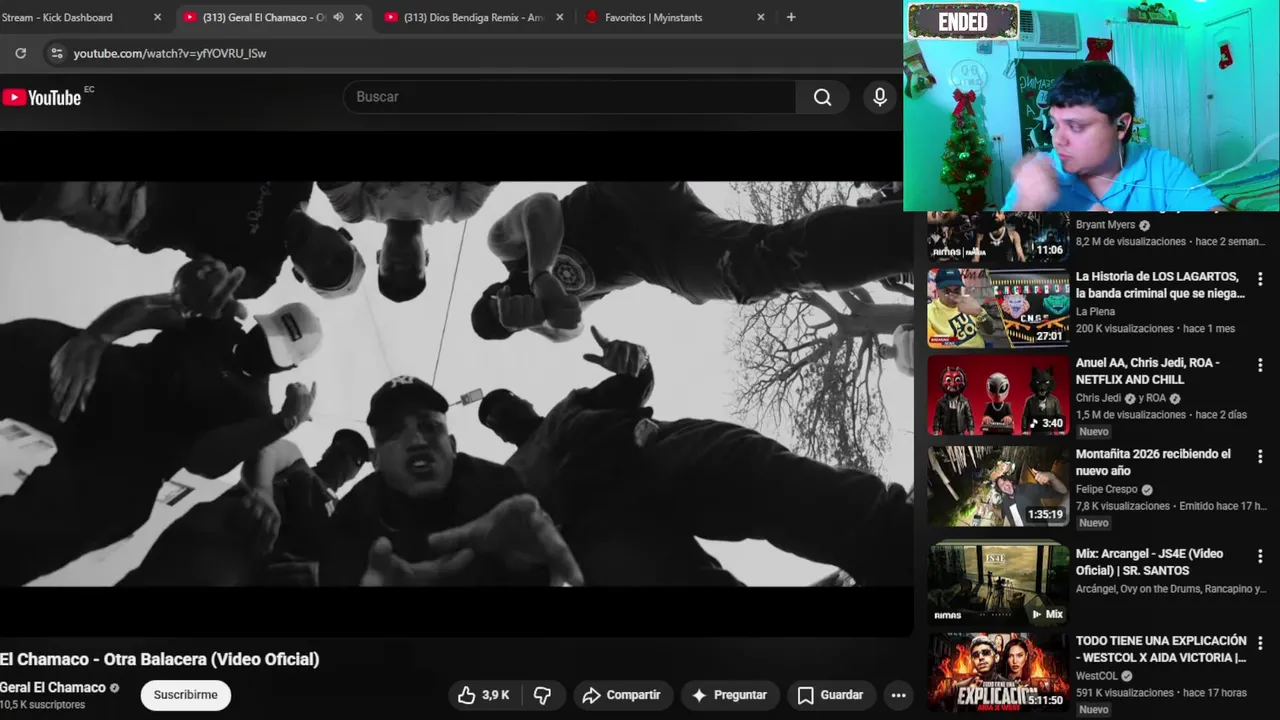
Task: Open Geral El Chamaco channel link
Action: pos(53,688)
